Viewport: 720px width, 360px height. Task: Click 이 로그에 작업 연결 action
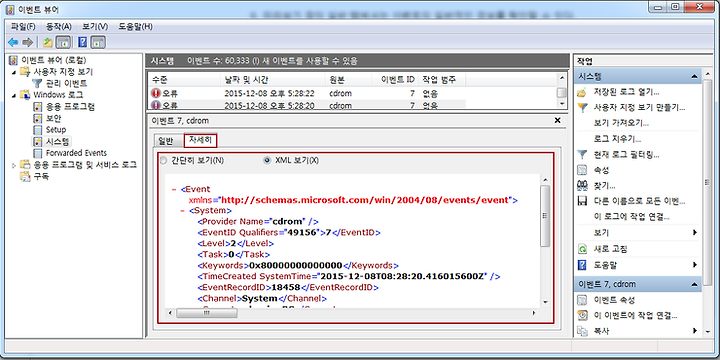tap(631, 217)
